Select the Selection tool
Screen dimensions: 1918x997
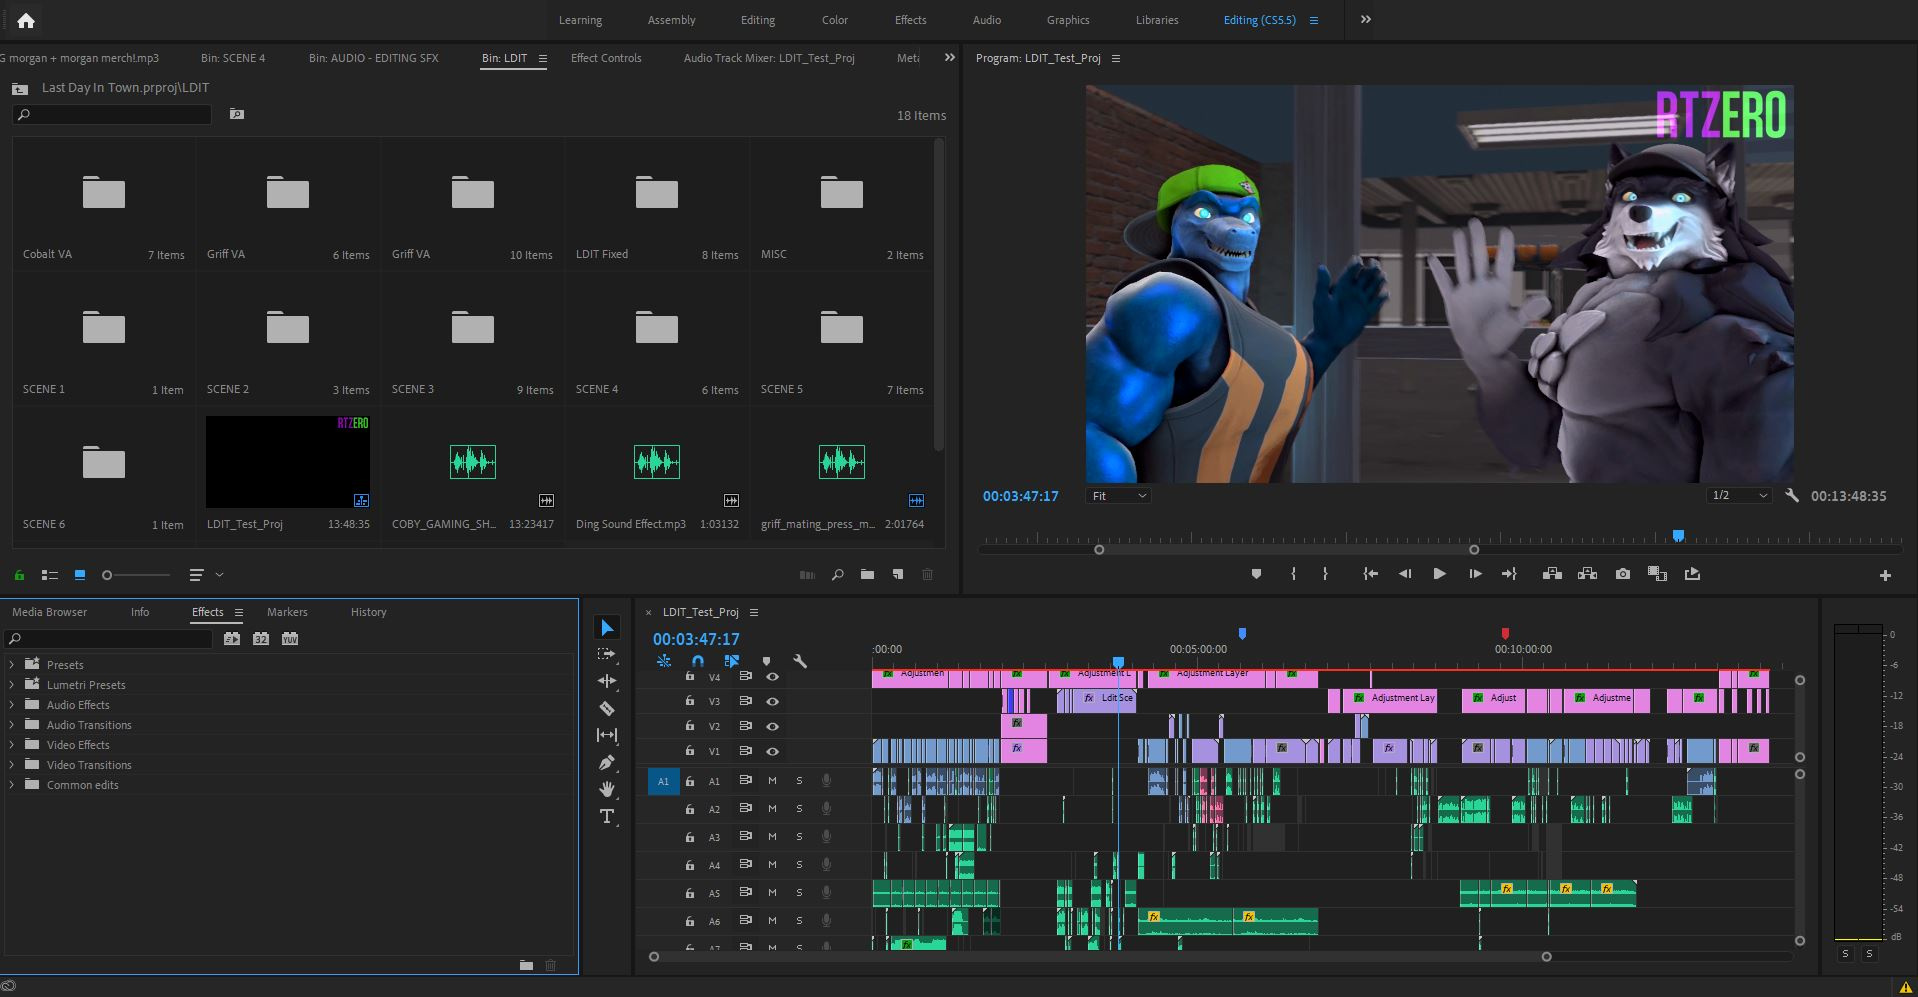(607, 627)
